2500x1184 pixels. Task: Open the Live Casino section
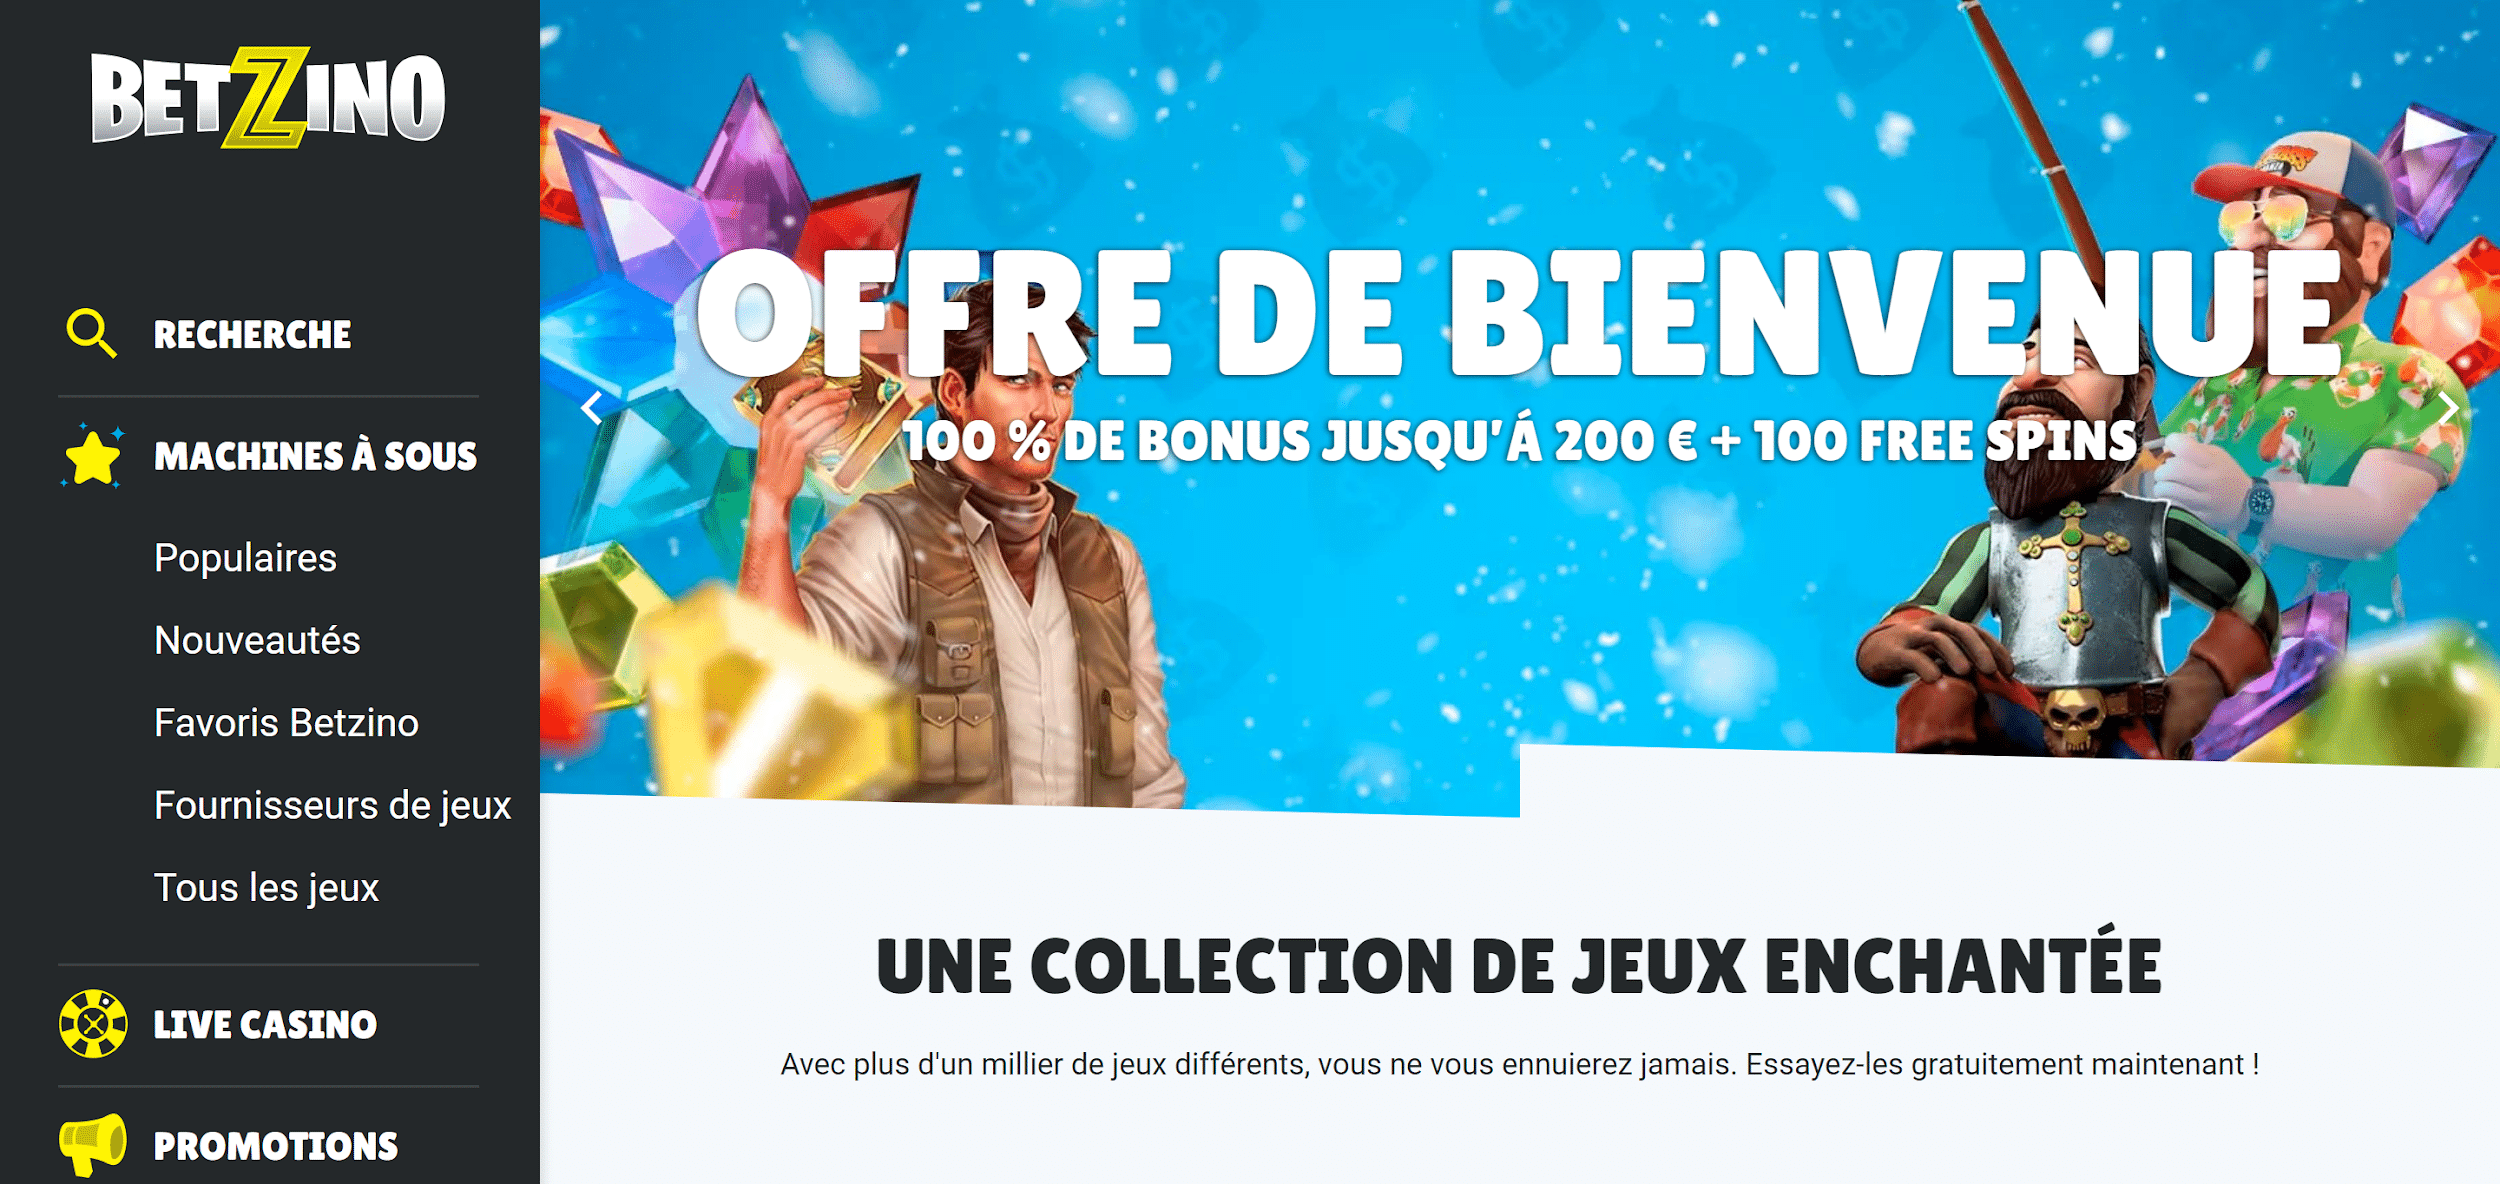tap(265, 1024)
